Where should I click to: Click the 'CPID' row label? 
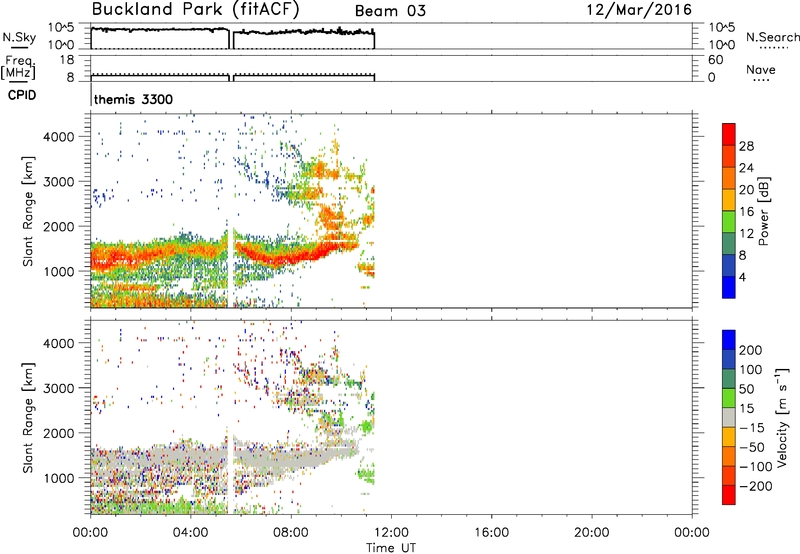point(22,95)
